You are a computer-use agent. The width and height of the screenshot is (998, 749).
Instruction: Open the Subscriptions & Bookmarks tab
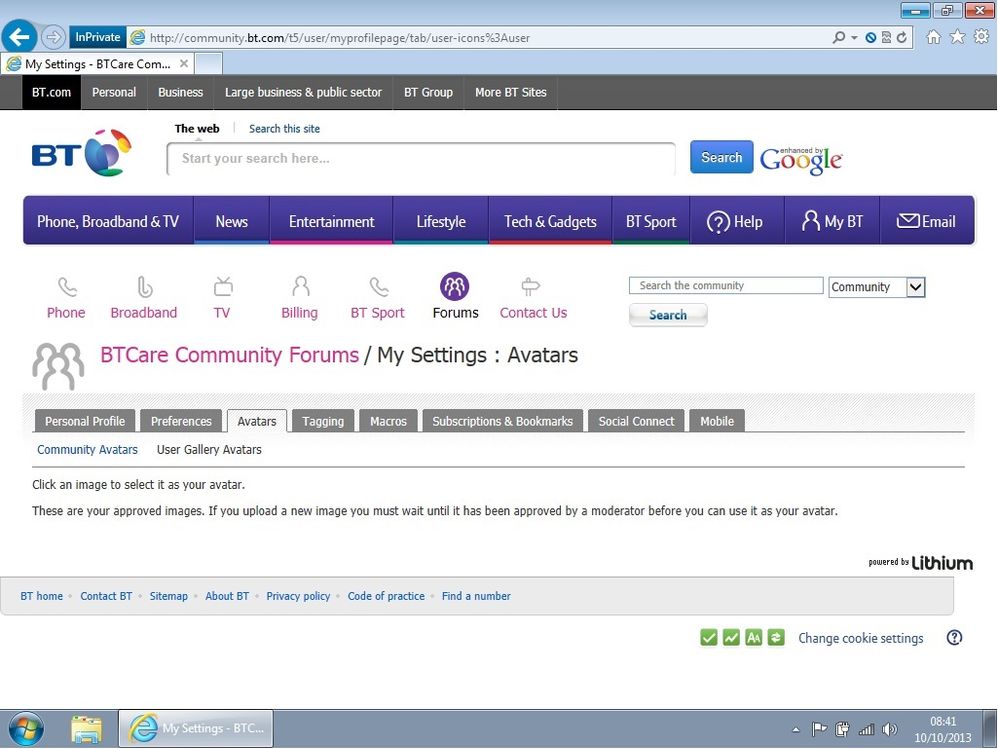(502, 421)
